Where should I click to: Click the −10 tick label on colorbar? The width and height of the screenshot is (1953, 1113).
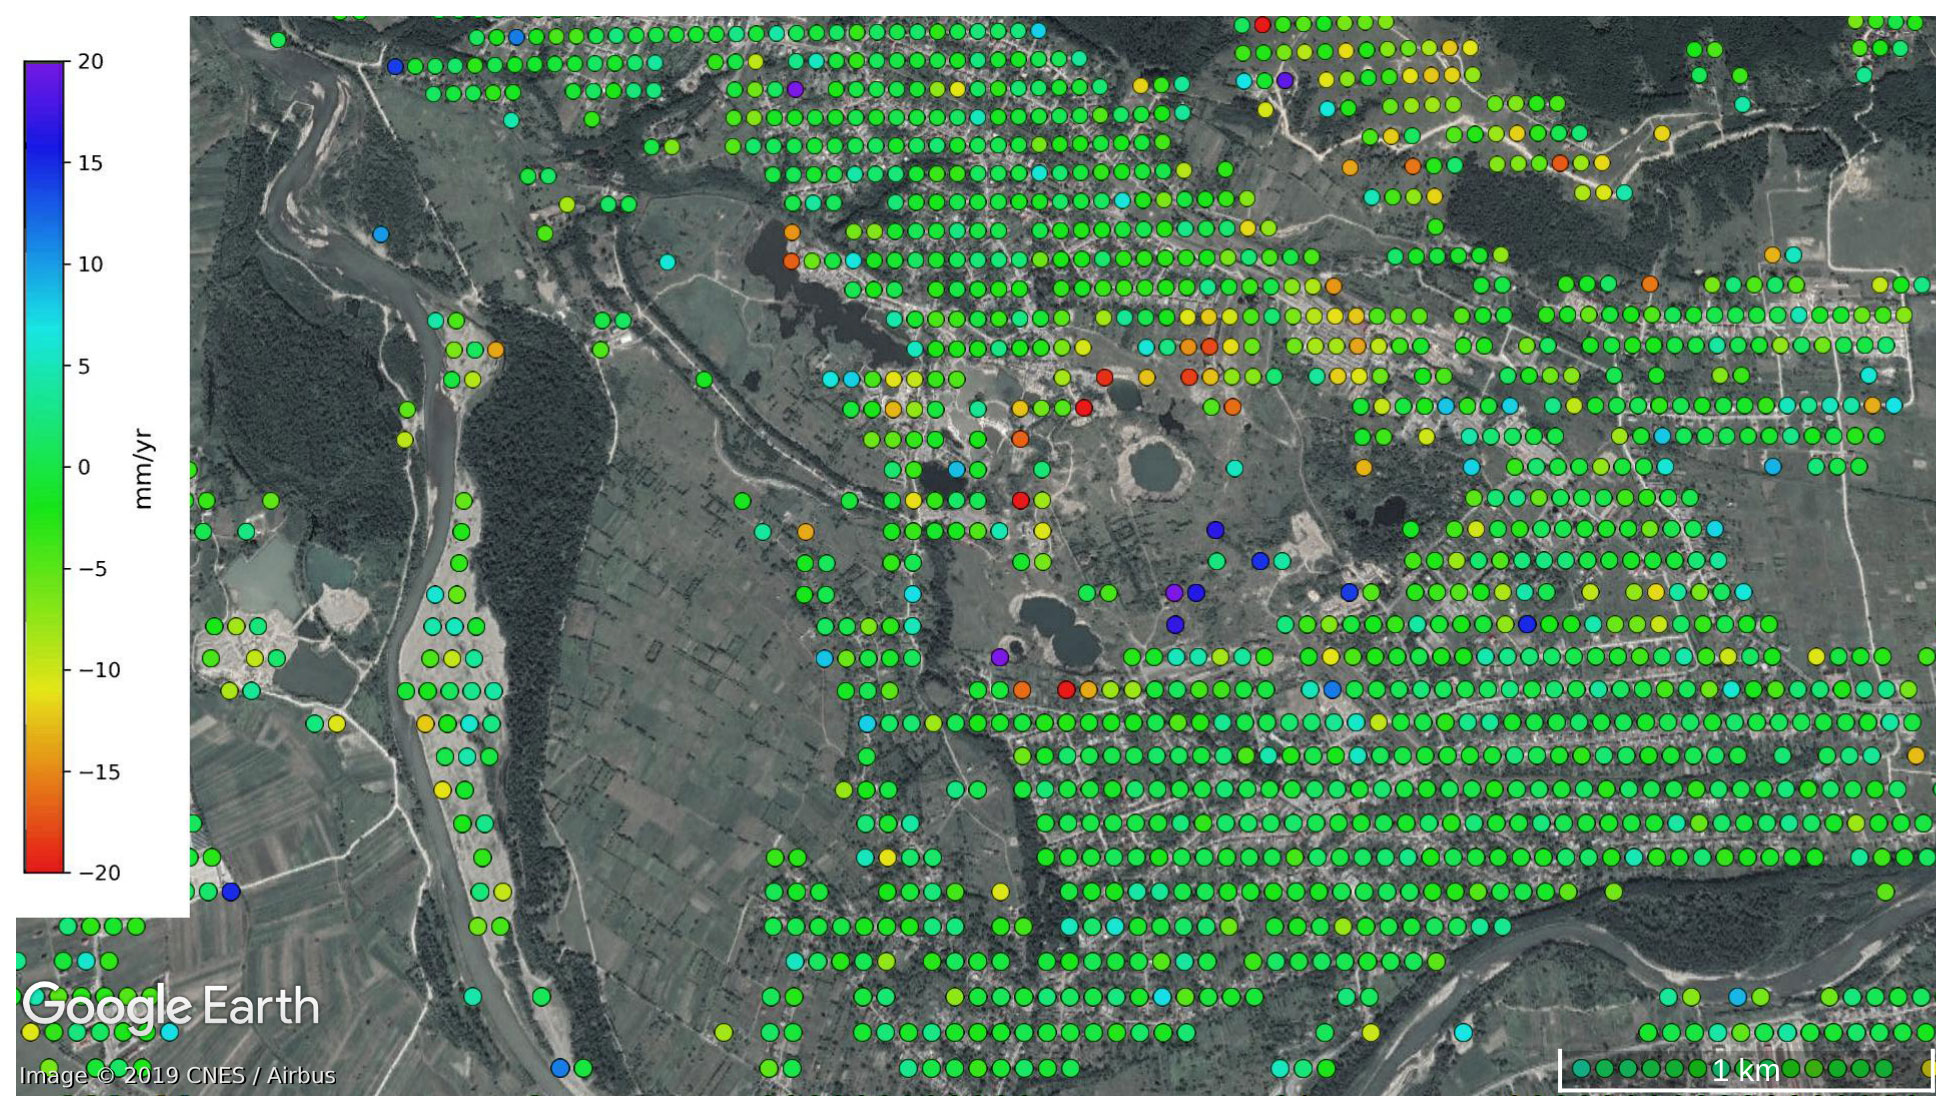coord(98,670)
